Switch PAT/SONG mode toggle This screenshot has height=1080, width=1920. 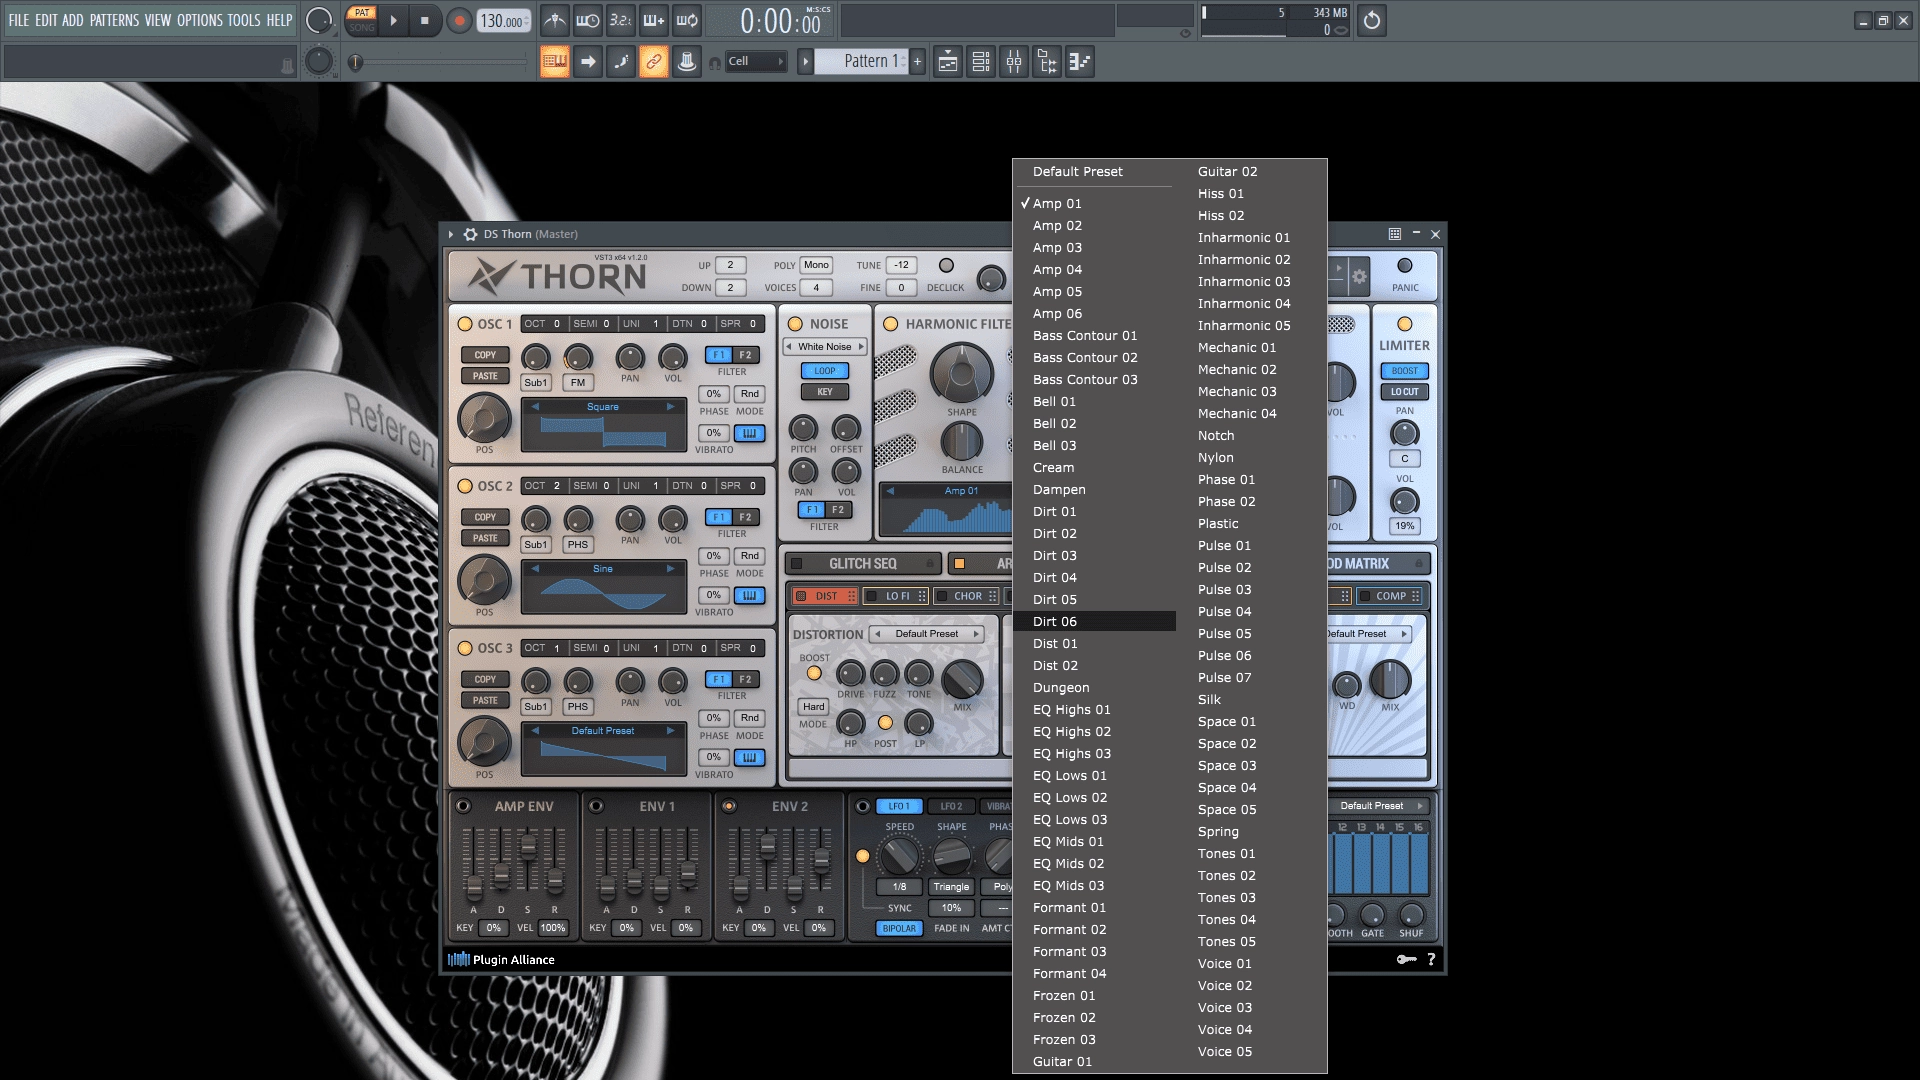click(x=362, y=20)
